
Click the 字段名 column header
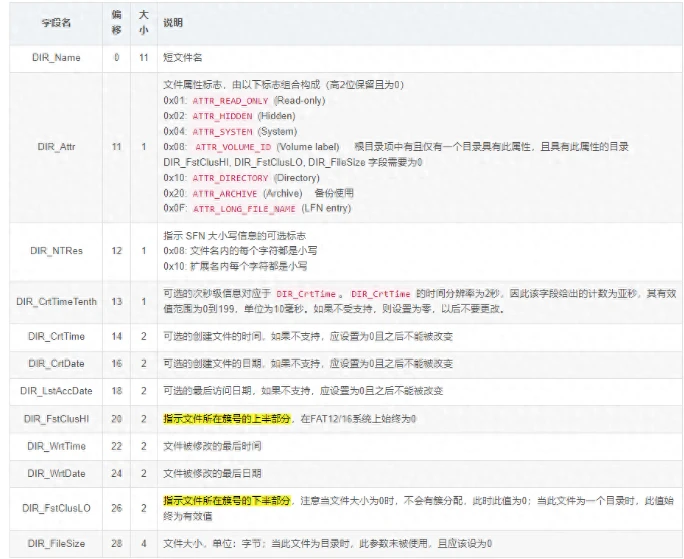pyautogui.click(x=59, y=22)
